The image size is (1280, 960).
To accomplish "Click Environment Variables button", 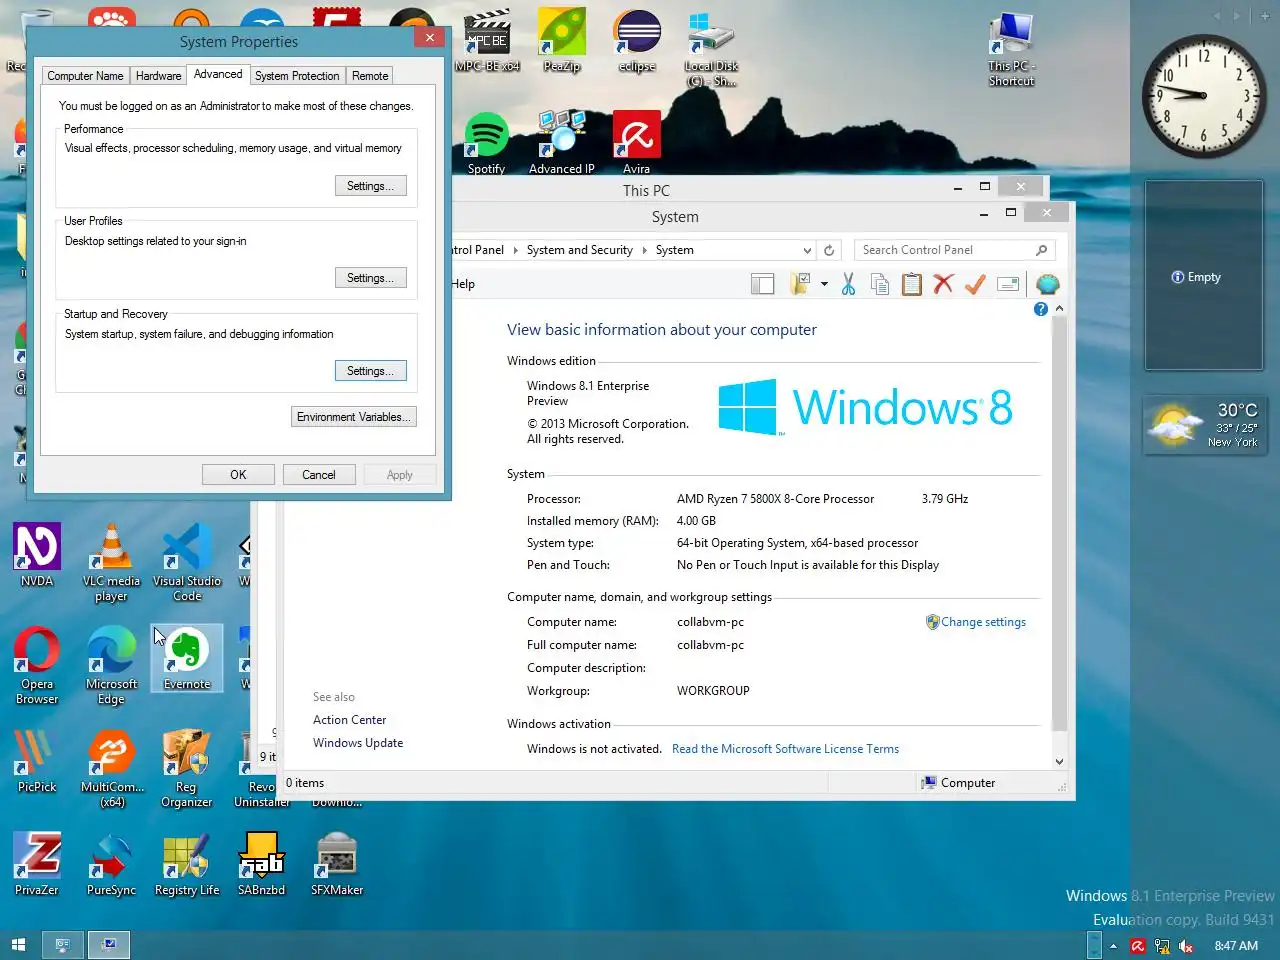I will coord(353,417).
